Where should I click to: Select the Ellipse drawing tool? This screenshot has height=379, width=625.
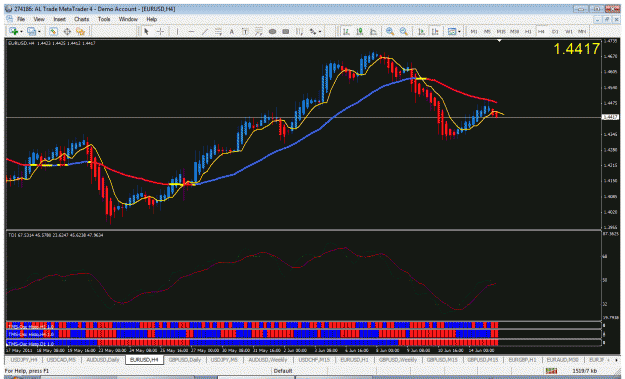tap(272, 31)
